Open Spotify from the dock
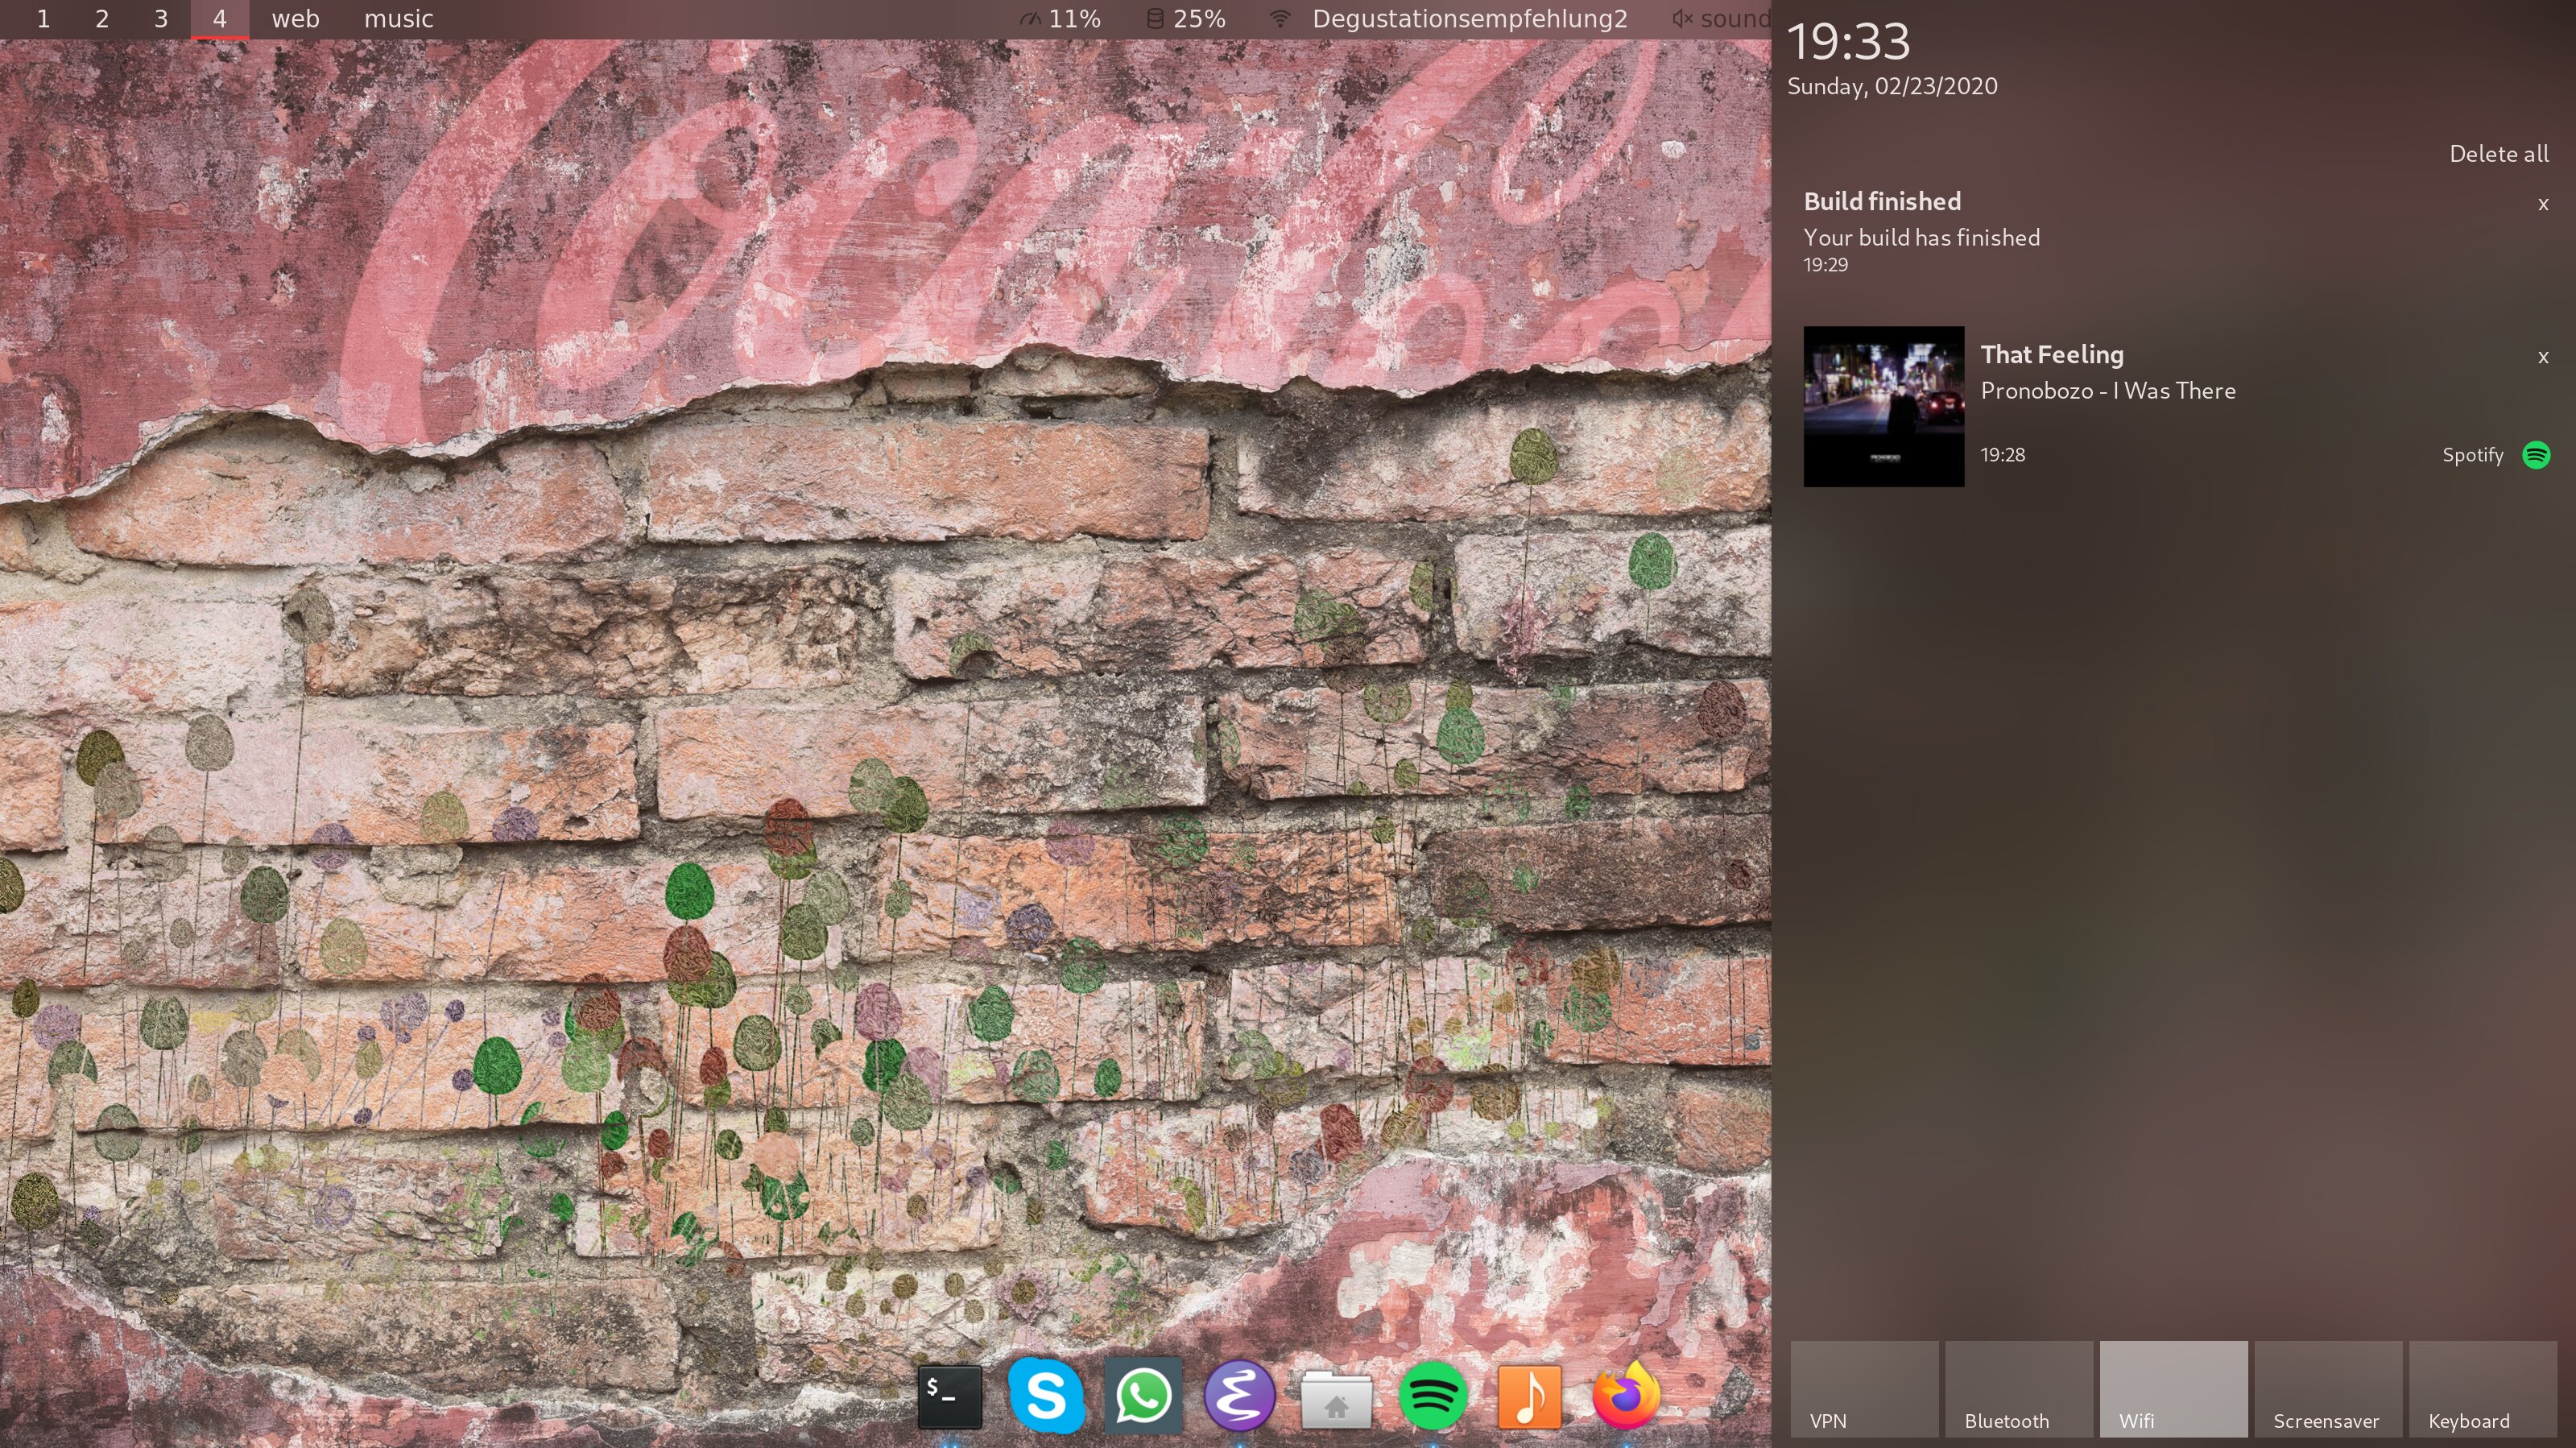This screenshot has width=2576, height=1448. (1432, 1396)
